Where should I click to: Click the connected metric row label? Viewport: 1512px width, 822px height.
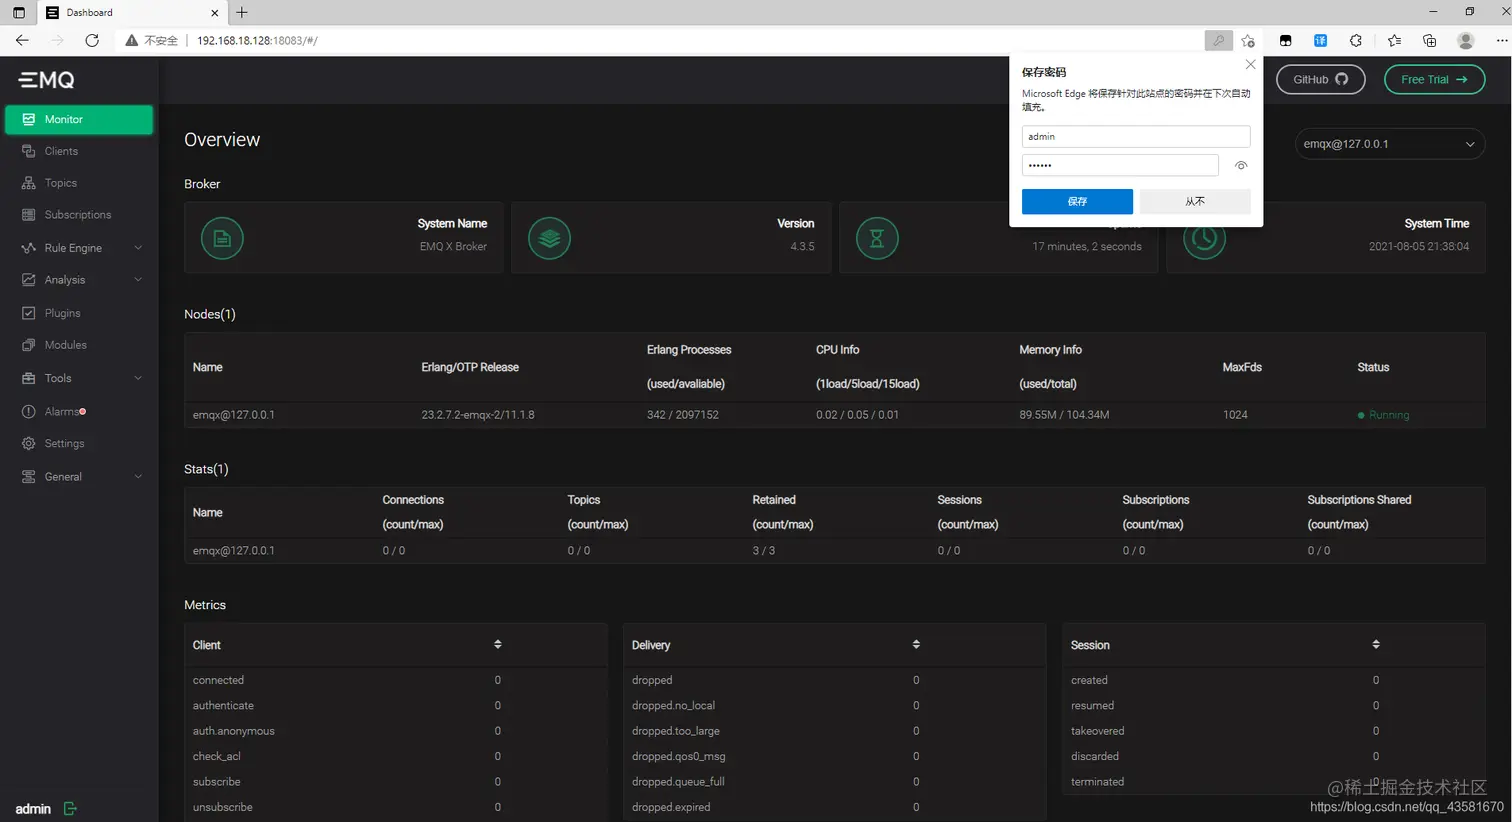(x=218, y=680)
